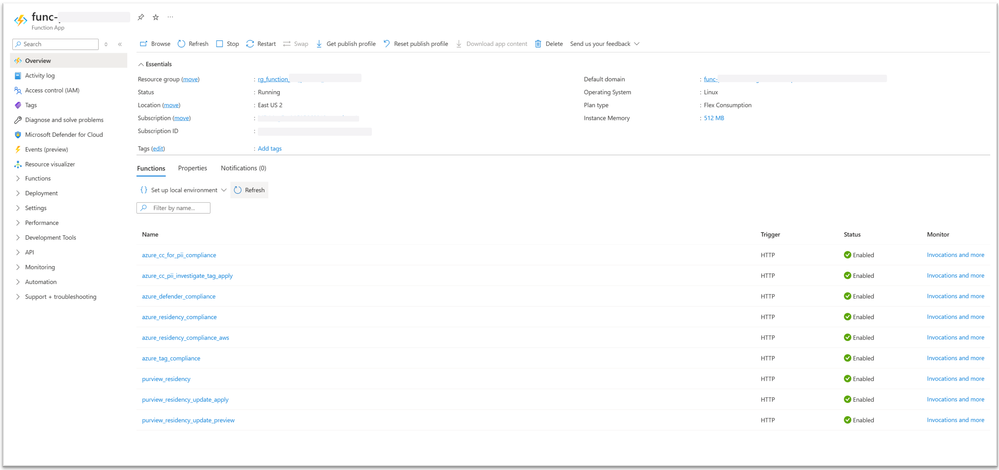Switch to the Notifications (0) tab

pos(243,168)
